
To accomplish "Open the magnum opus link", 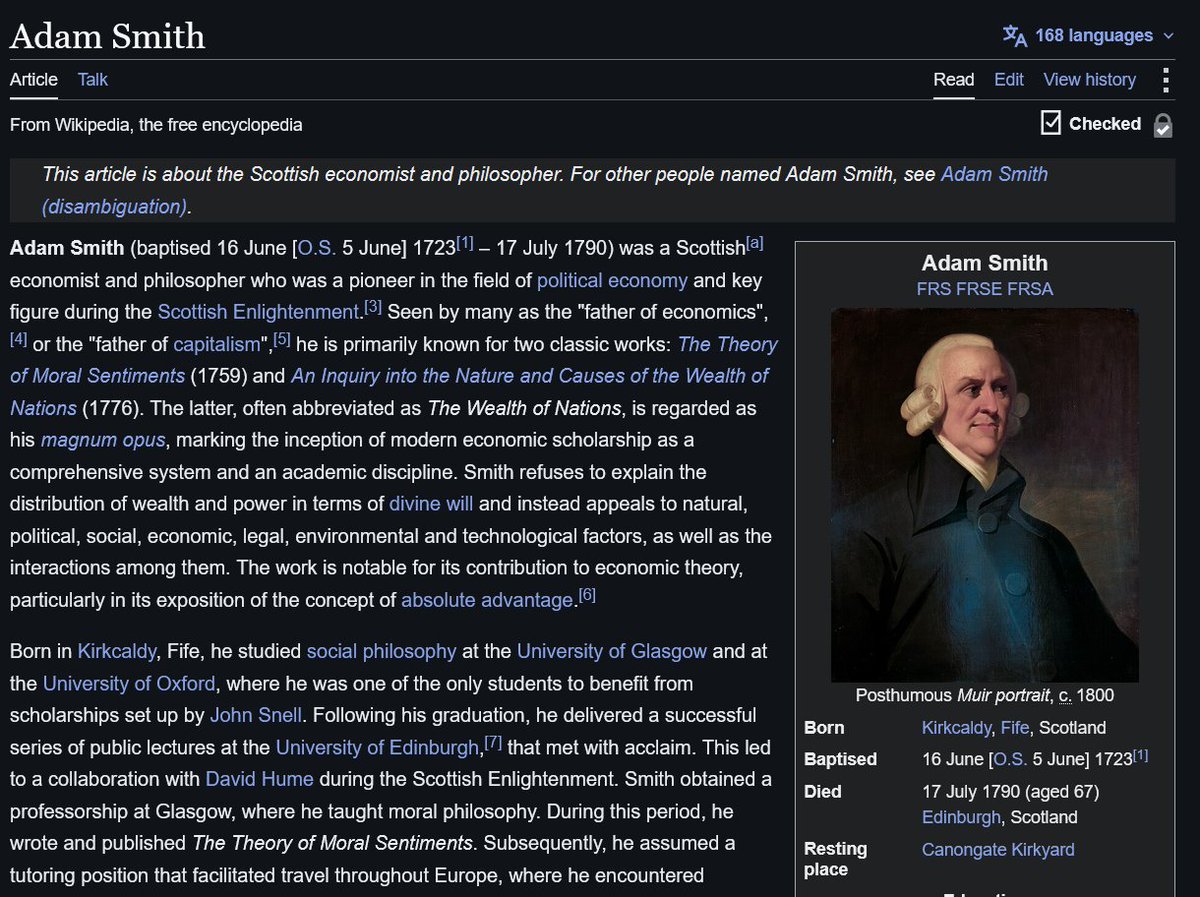I will (x=103, y=440).
